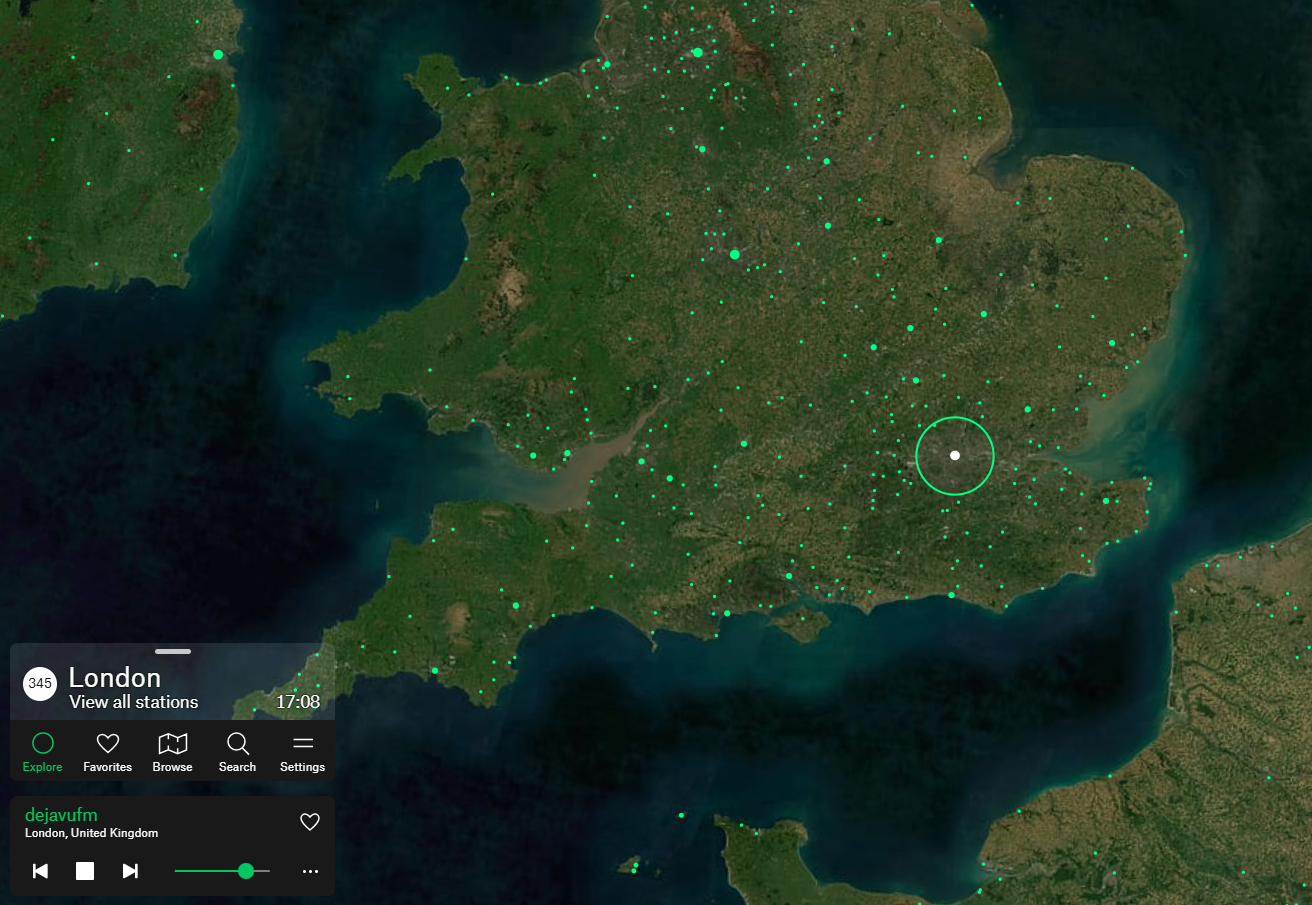Open the Explore tab
This screenshot has height=905, width=1312.
point(43,752)
